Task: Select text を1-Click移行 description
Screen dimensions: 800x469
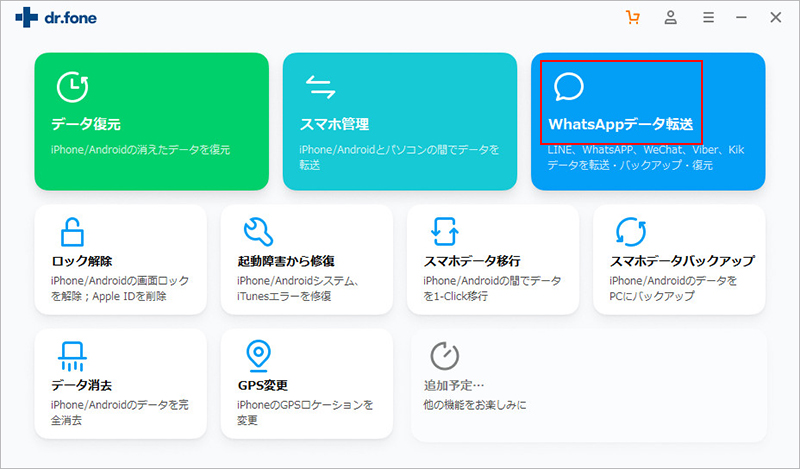Action: pyautogui.click(x=456, y=296)
